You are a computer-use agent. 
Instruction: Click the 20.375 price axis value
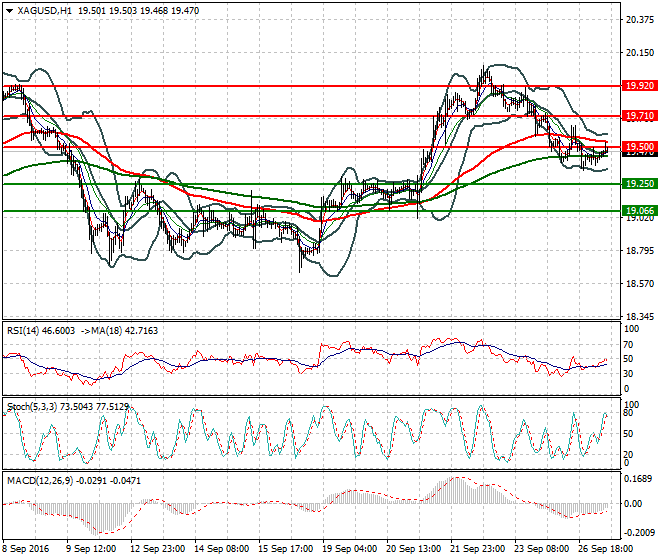click(x=640, y=19)
